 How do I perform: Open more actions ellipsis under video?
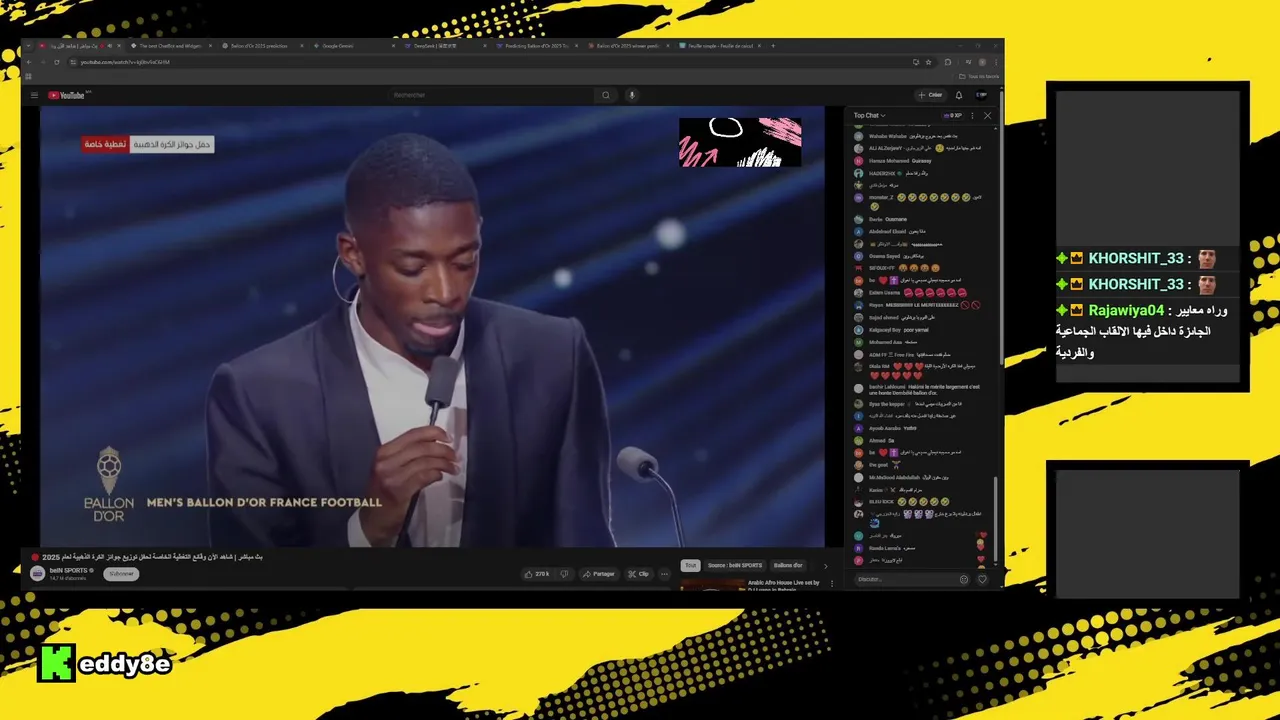point(664,574)
